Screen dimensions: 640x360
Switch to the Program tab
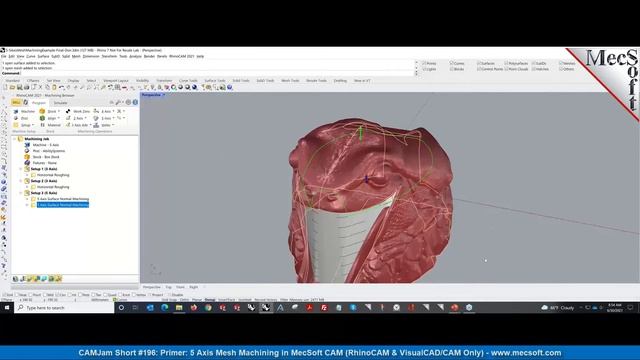pyautogui.click(x=39, y=102)
